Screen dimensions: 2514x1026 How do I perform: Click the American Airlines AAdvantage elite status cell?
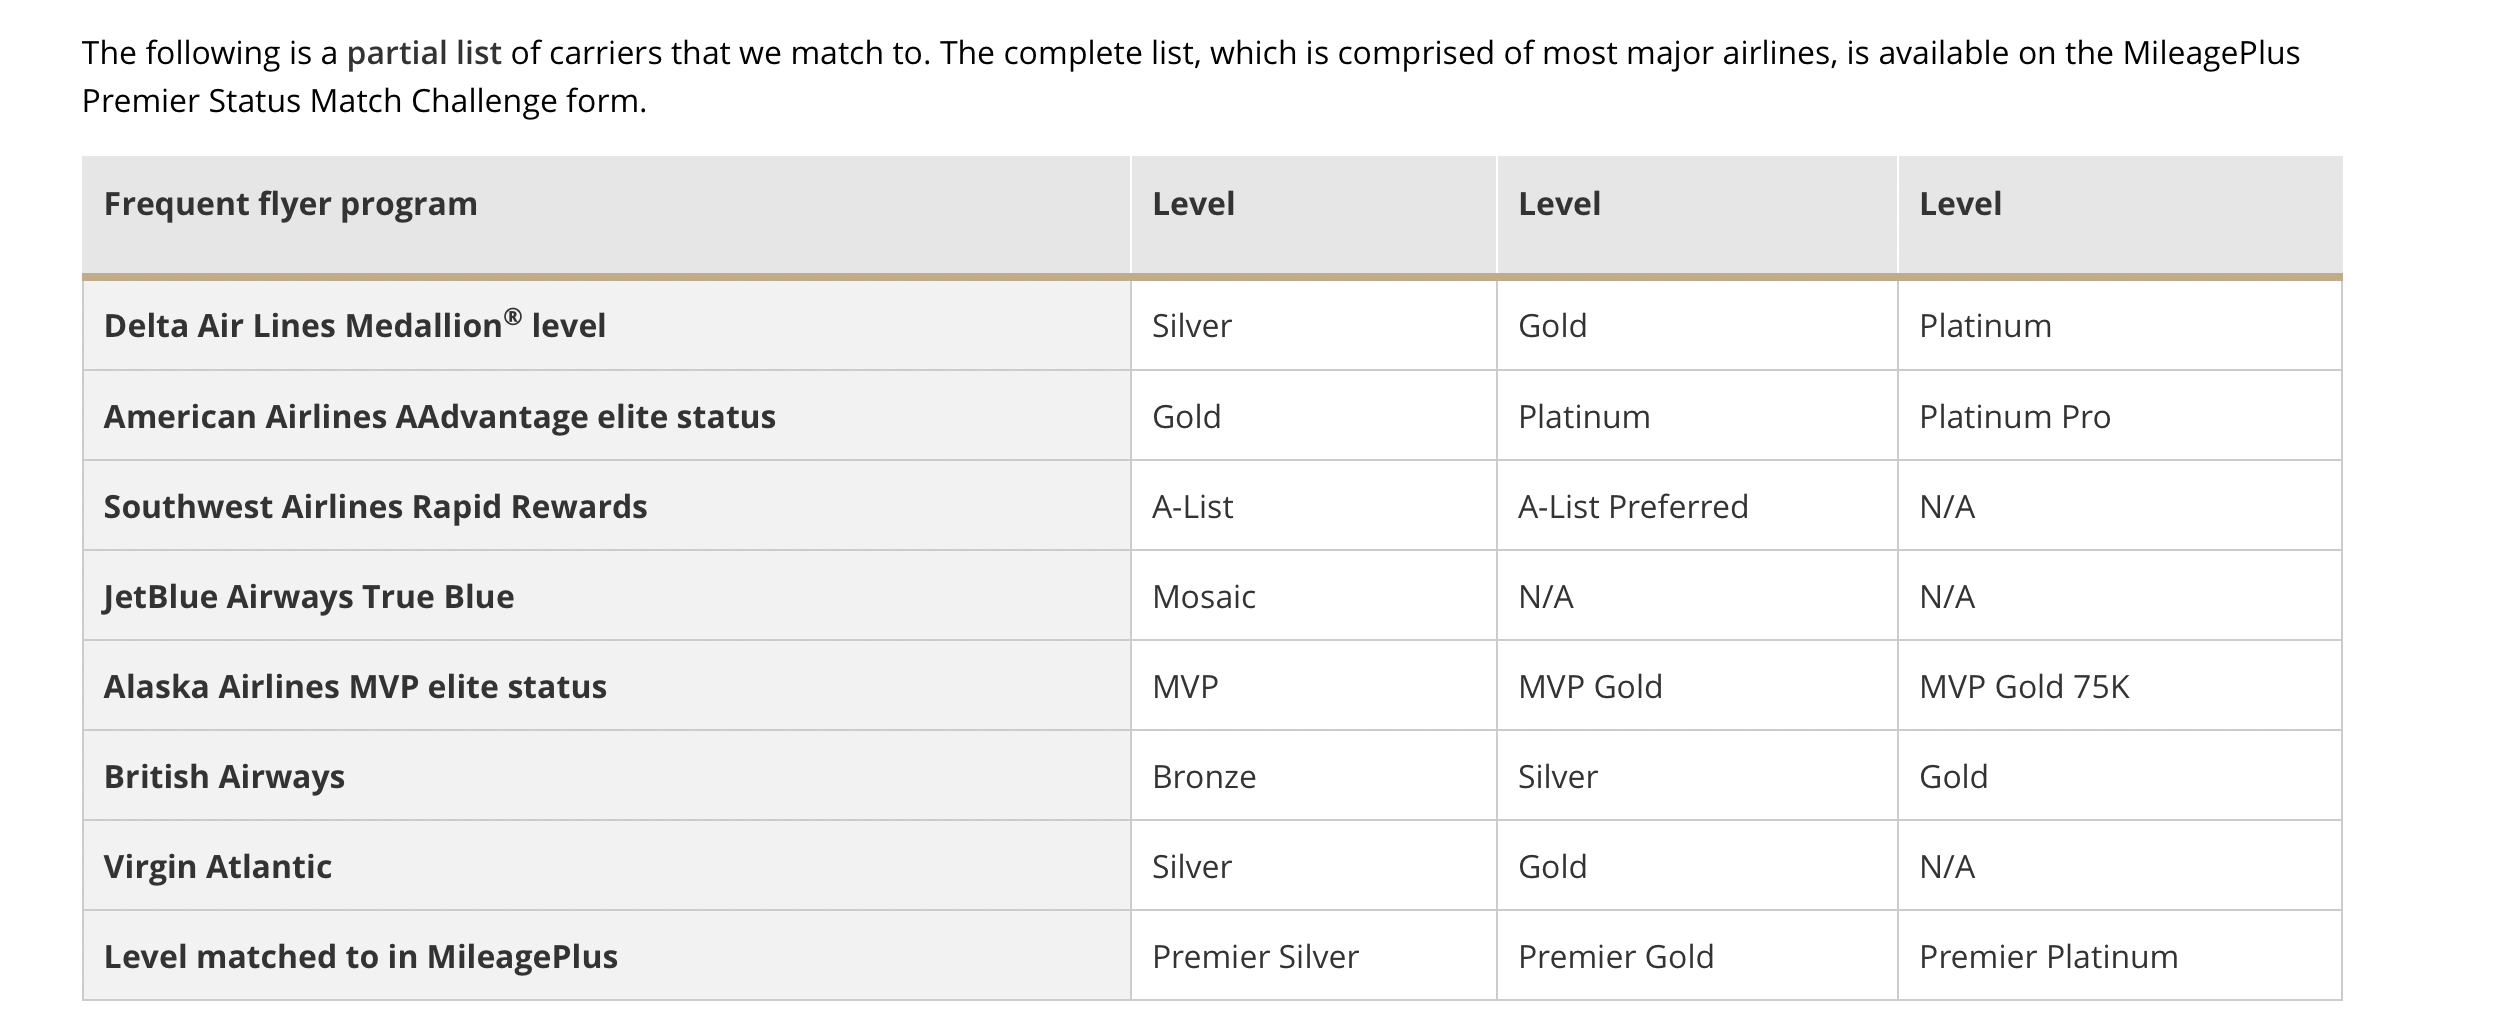[x=439, y=417]
